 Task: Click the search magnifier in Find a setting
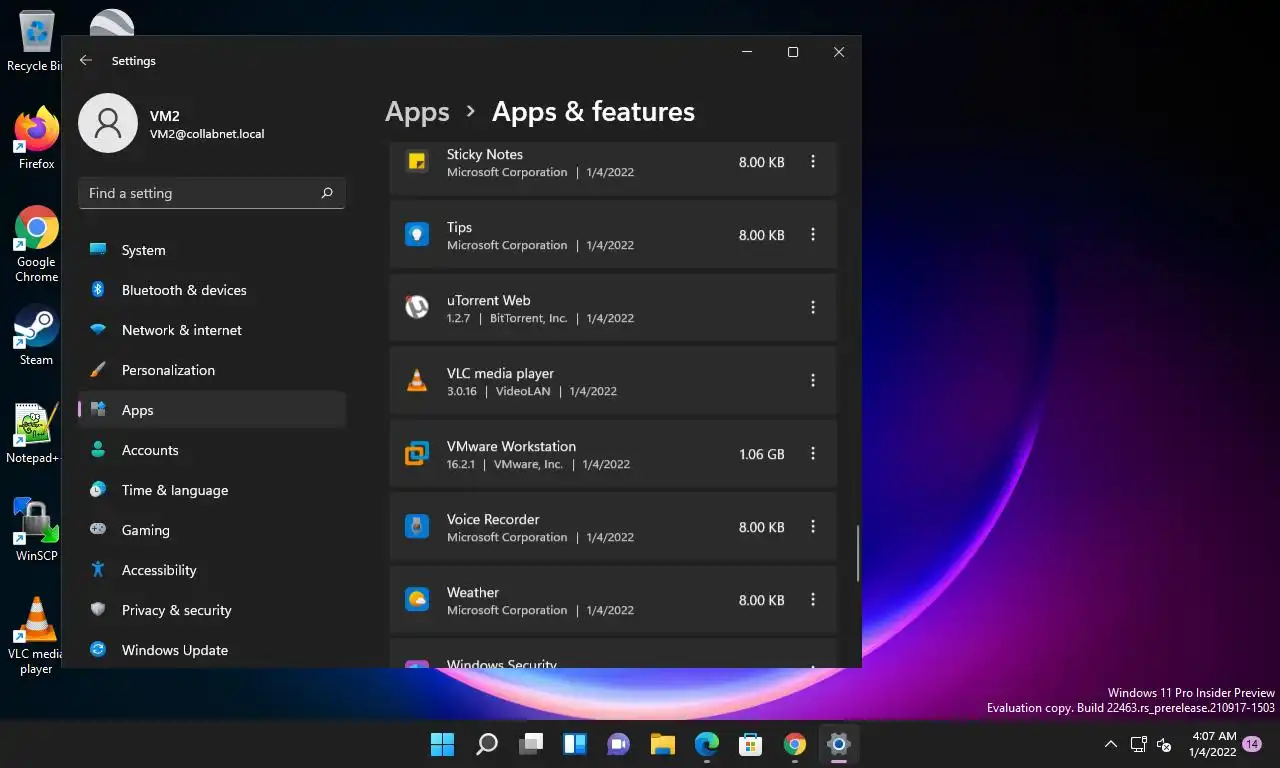(x=327, y=193)
